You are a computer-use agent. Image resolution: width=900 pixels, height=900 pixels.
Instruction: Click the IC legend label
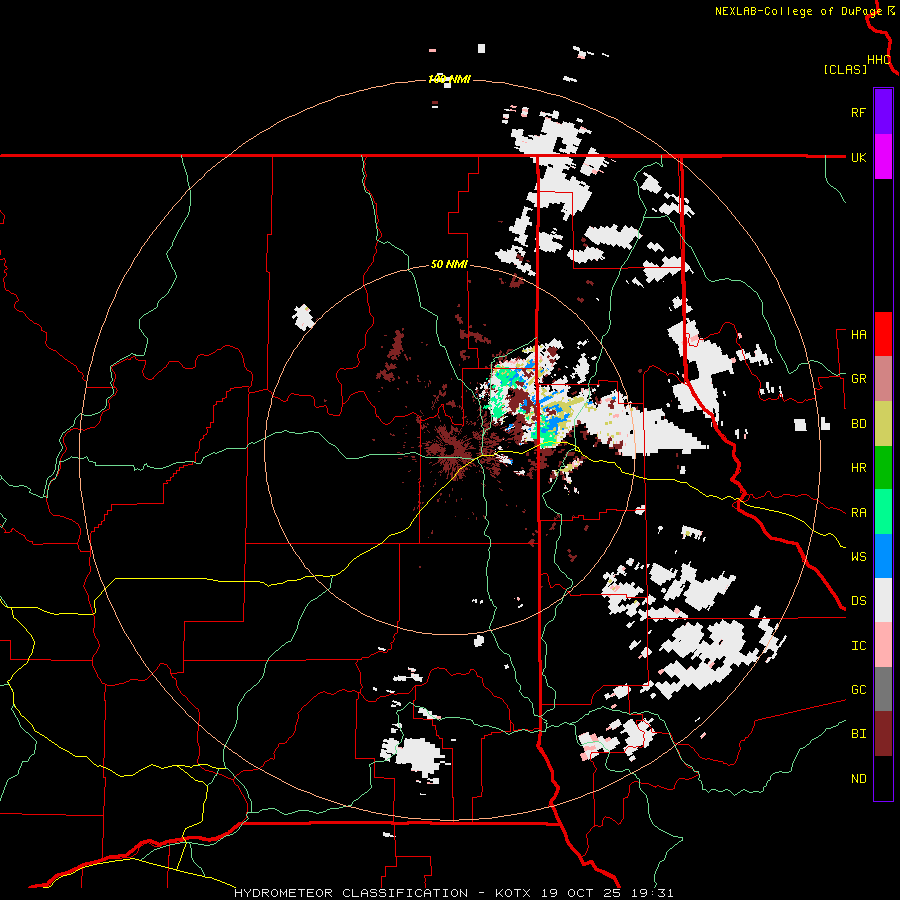click(858, 646)
